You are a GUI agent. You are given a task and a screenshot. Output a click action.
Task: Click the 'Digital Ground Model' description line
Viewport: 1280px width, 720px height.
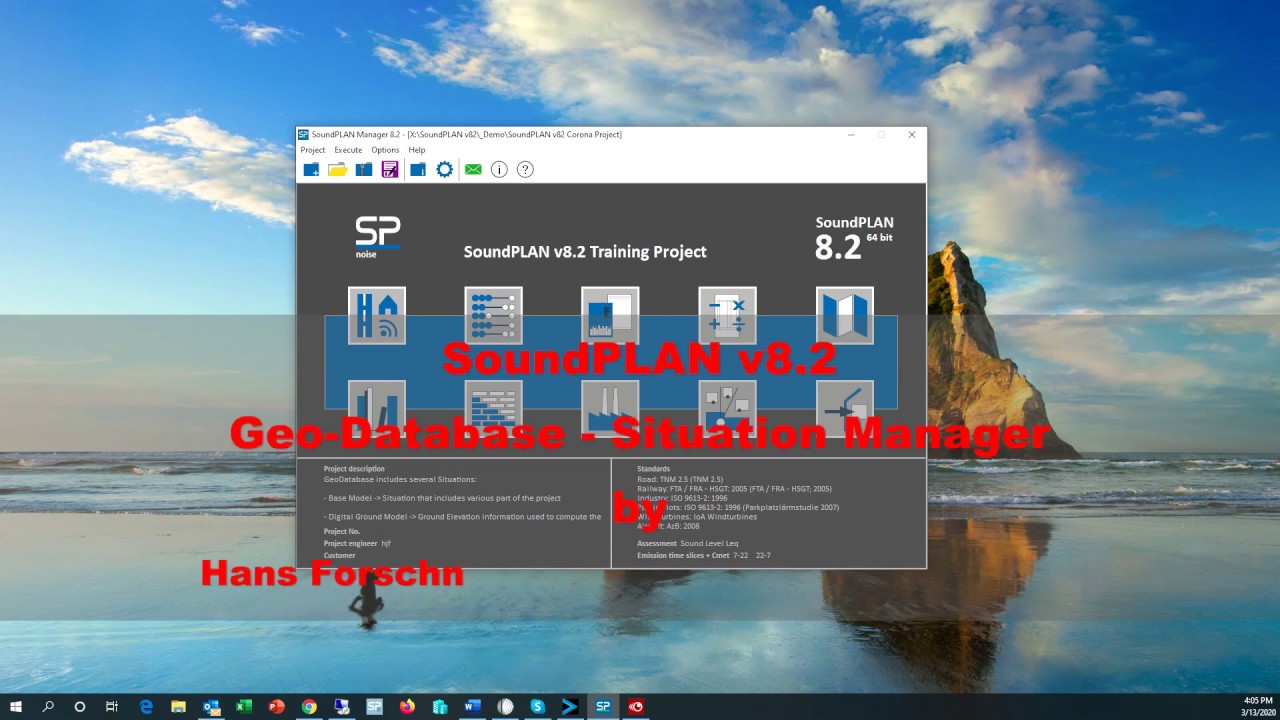462,517
